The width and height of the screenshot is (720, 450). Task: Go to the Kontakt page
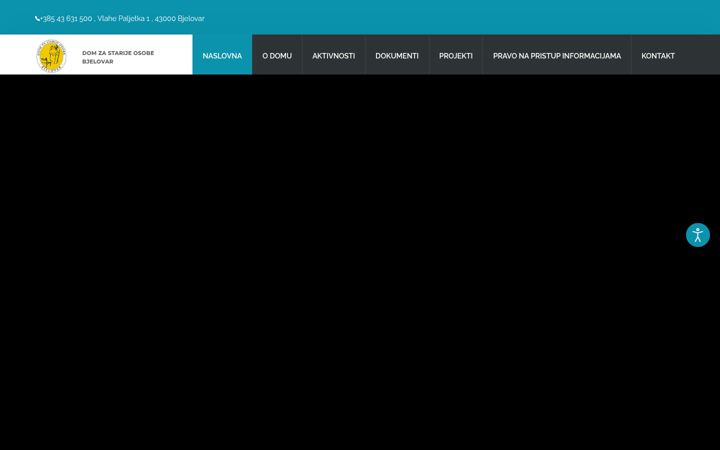click(x=658, y=55)
